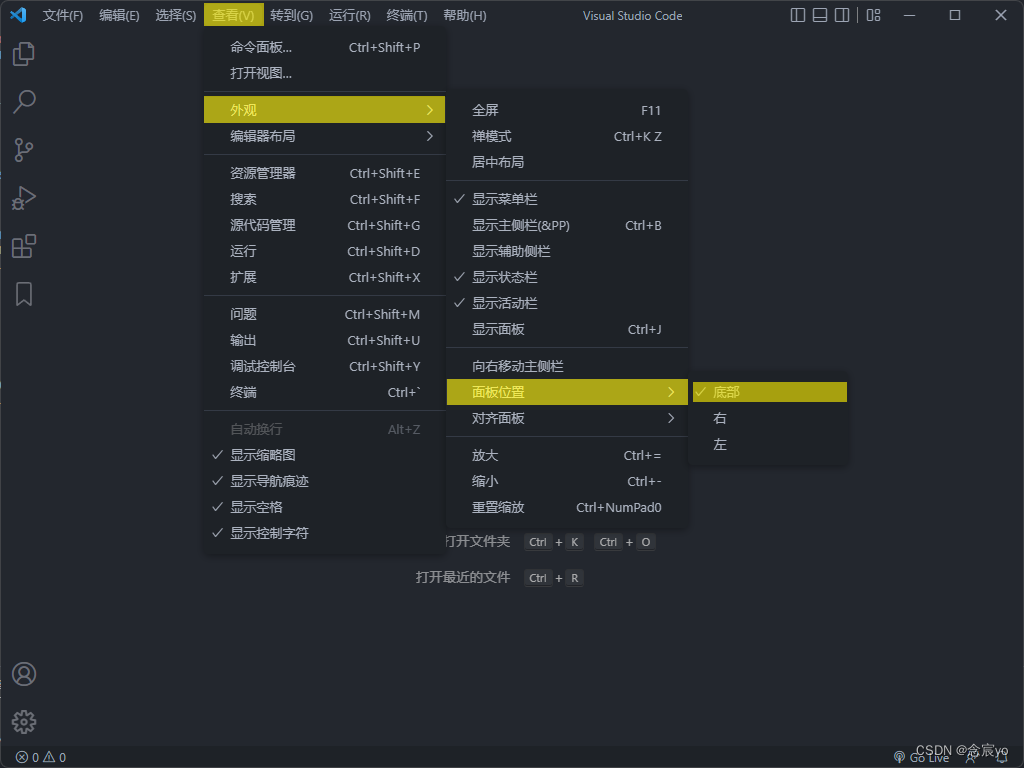The height and width of the screenshot is (768, 1024).
Task: Expand the 面板位置 submenu
Action: tap(567, 392)
